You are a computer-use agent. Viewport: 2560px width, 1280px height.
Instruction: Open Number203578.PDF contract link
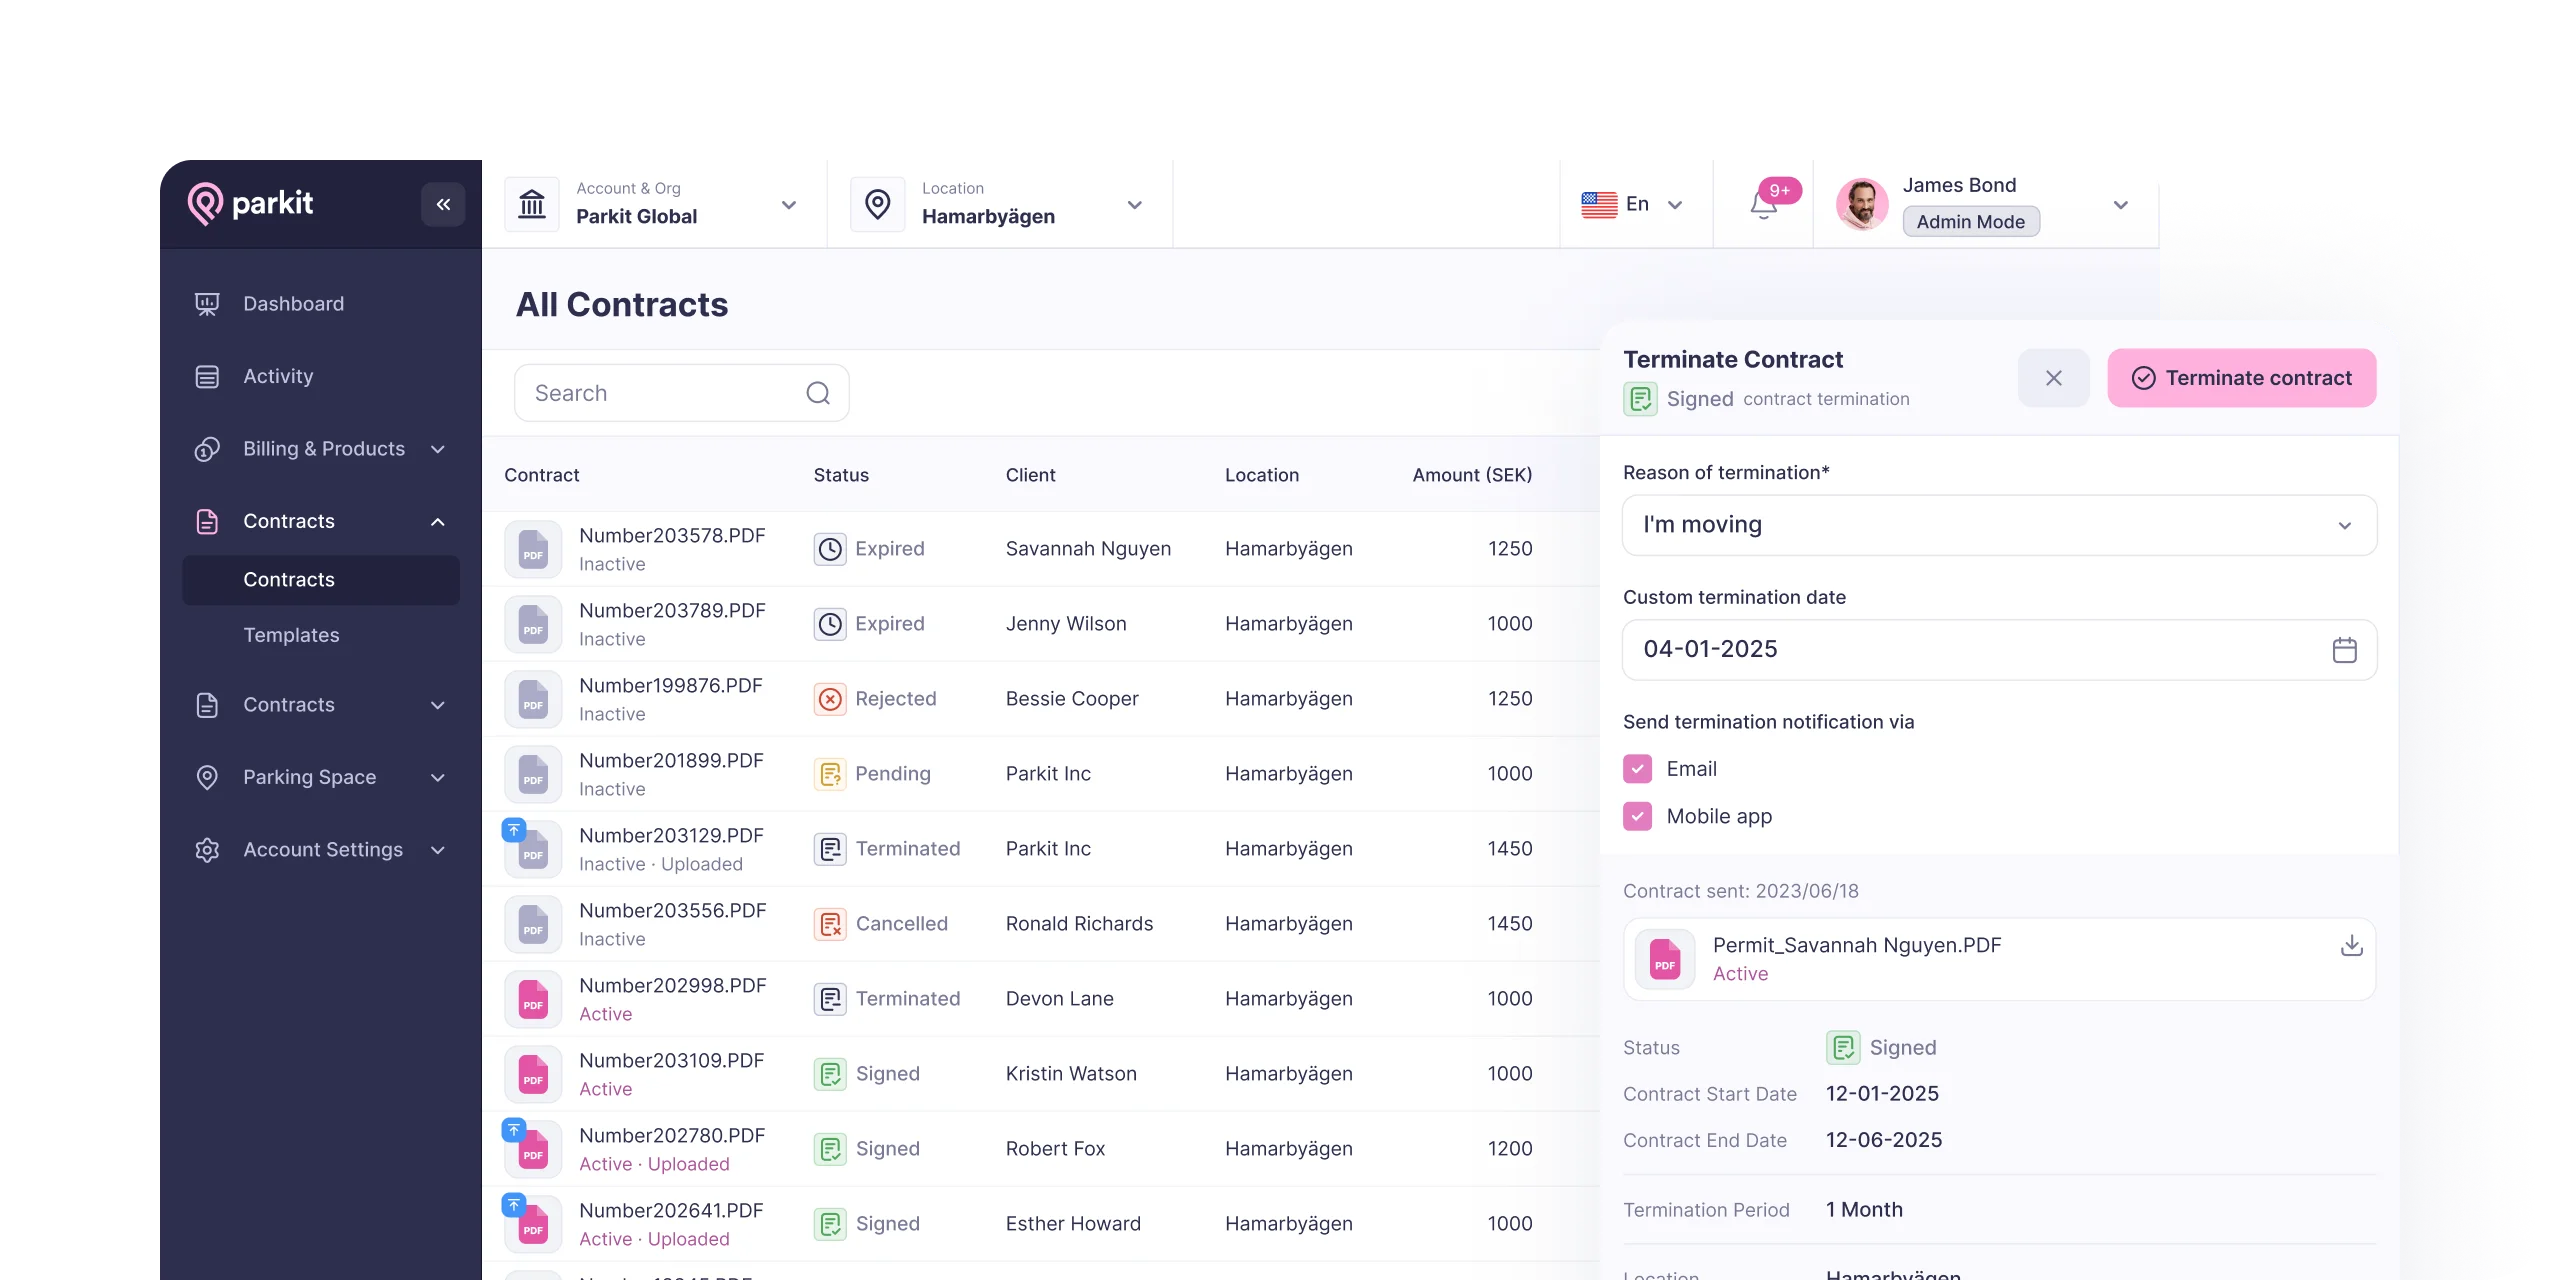coord(672,535)
